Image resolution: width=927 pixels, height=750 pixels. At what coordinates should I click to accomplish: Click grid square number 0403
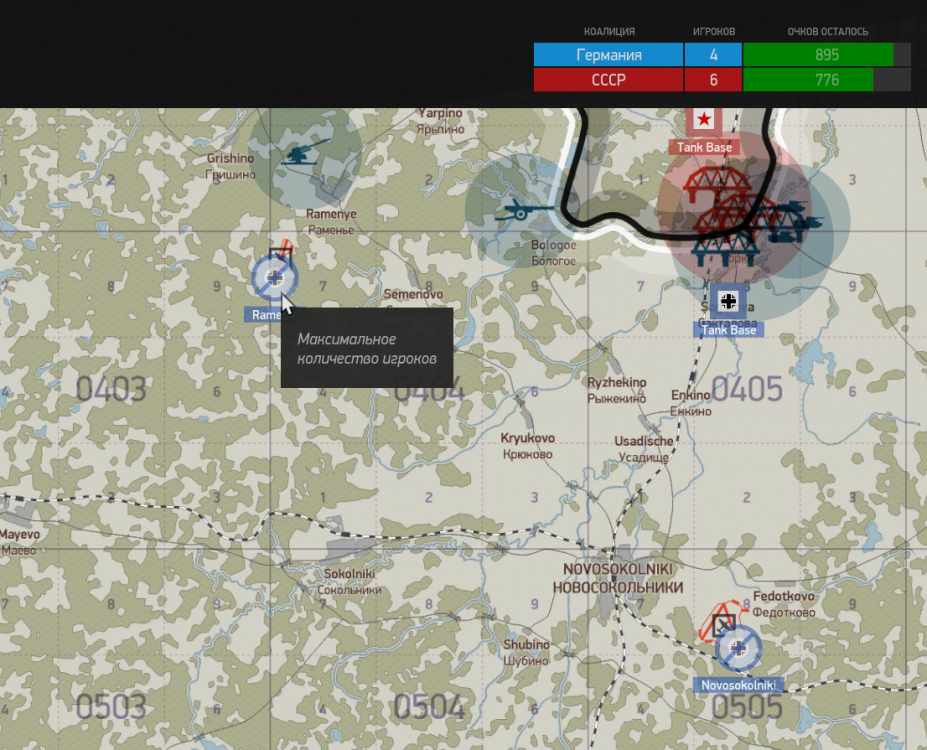(111, 389)
